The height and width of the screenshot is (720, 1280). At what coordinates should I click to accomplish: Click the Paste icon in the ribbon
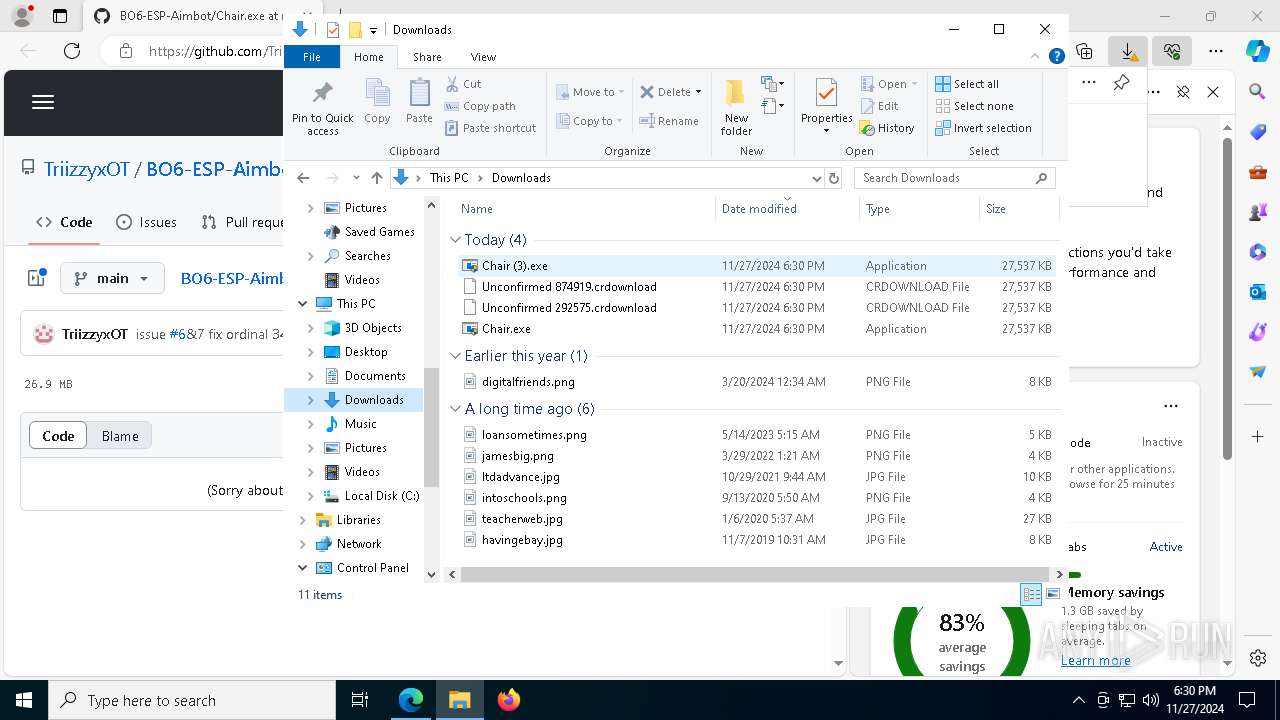(419, 94)
